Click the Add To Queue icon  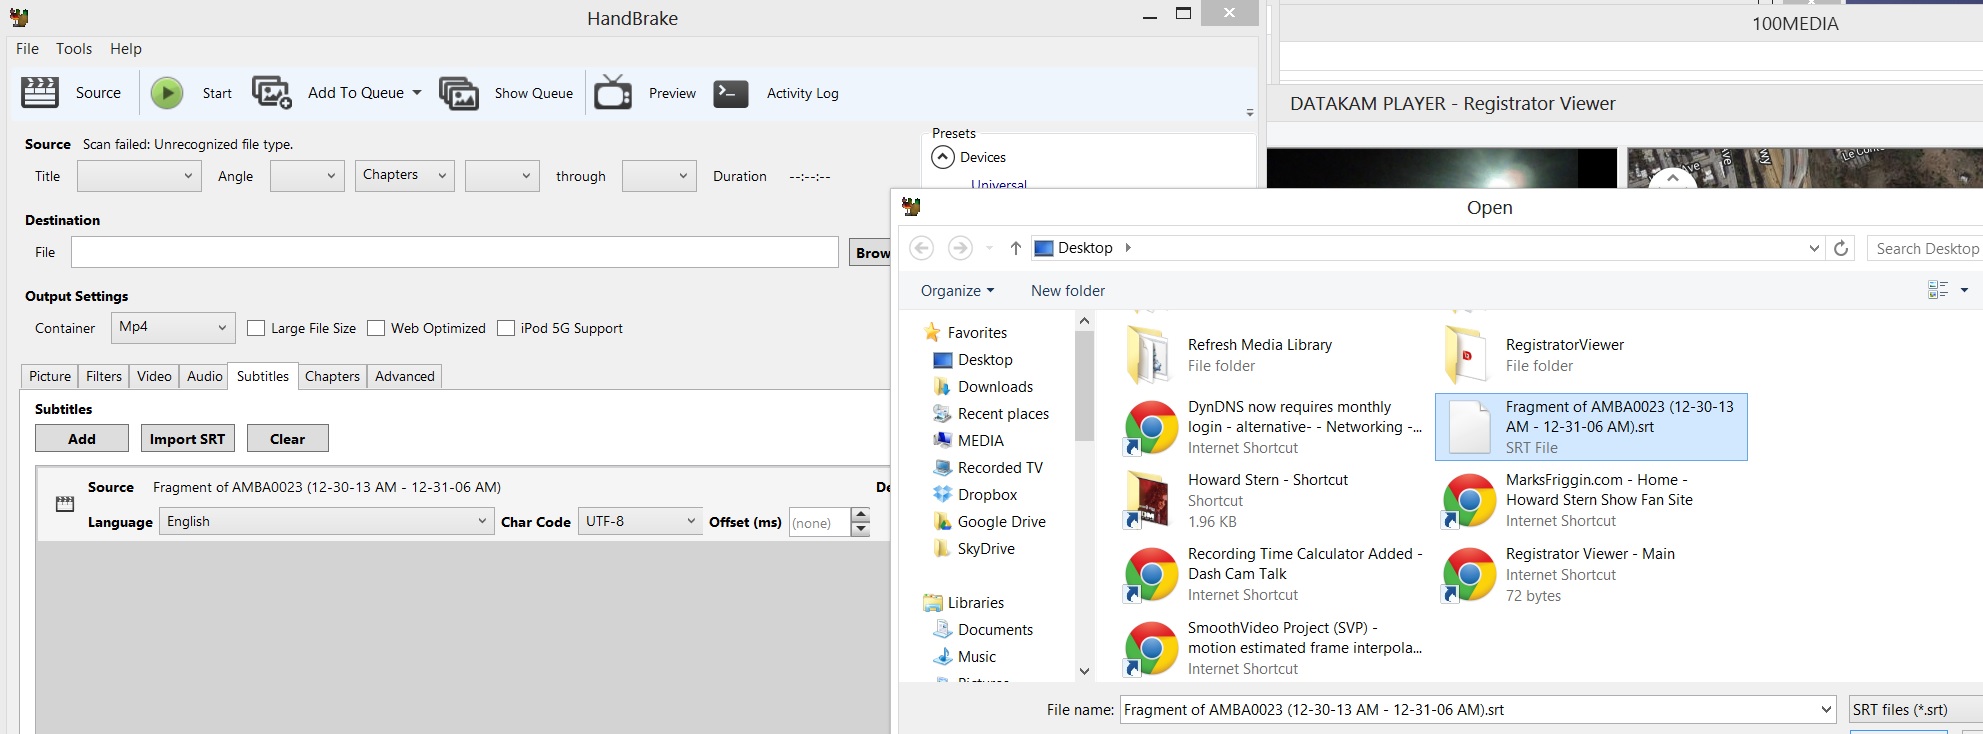(271, 93)
